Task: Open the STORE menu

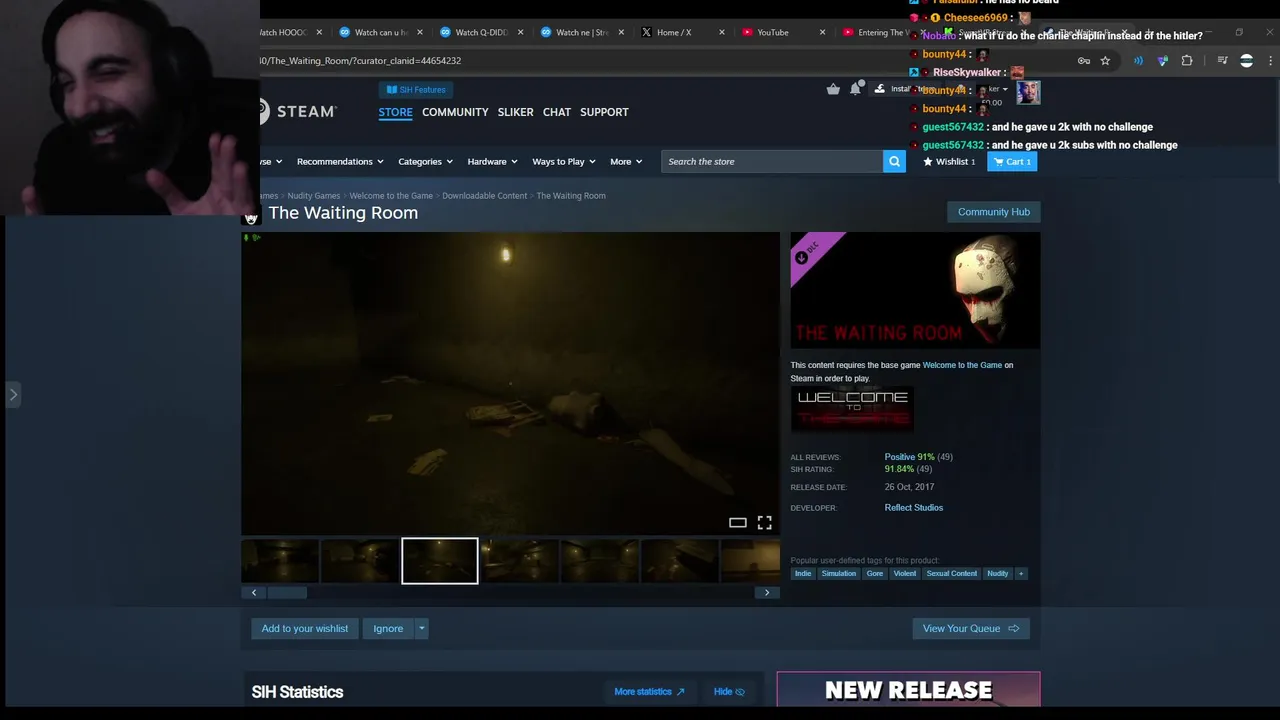Action: pos(395,112)
